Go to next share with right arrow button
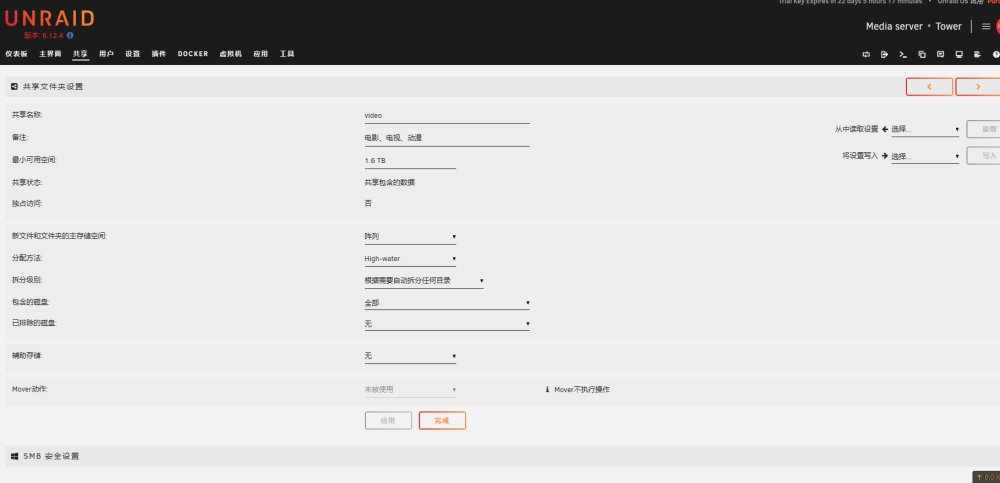Image resolution: width=1000 pixels, height=483 pixels. [x=978, y=87]
